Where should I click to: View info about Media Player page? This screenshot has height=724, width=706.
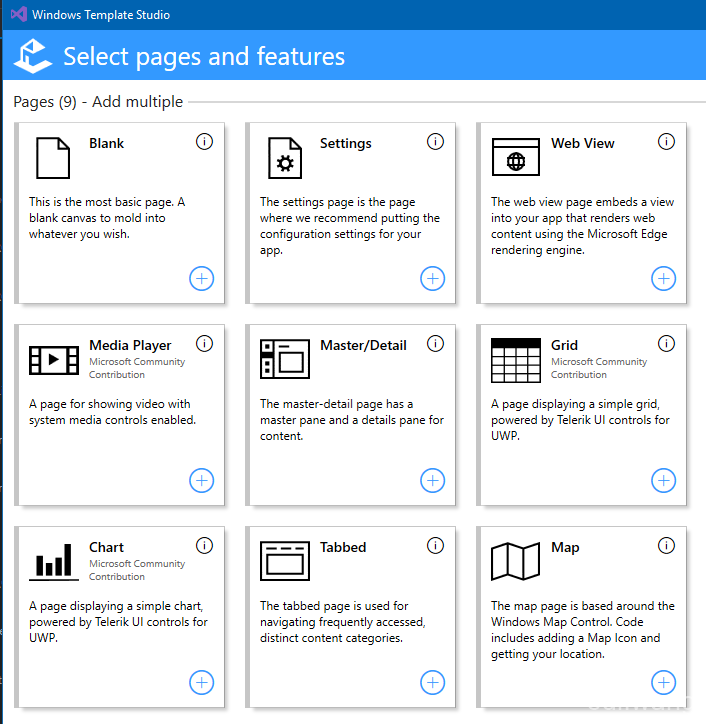(205, 344)
